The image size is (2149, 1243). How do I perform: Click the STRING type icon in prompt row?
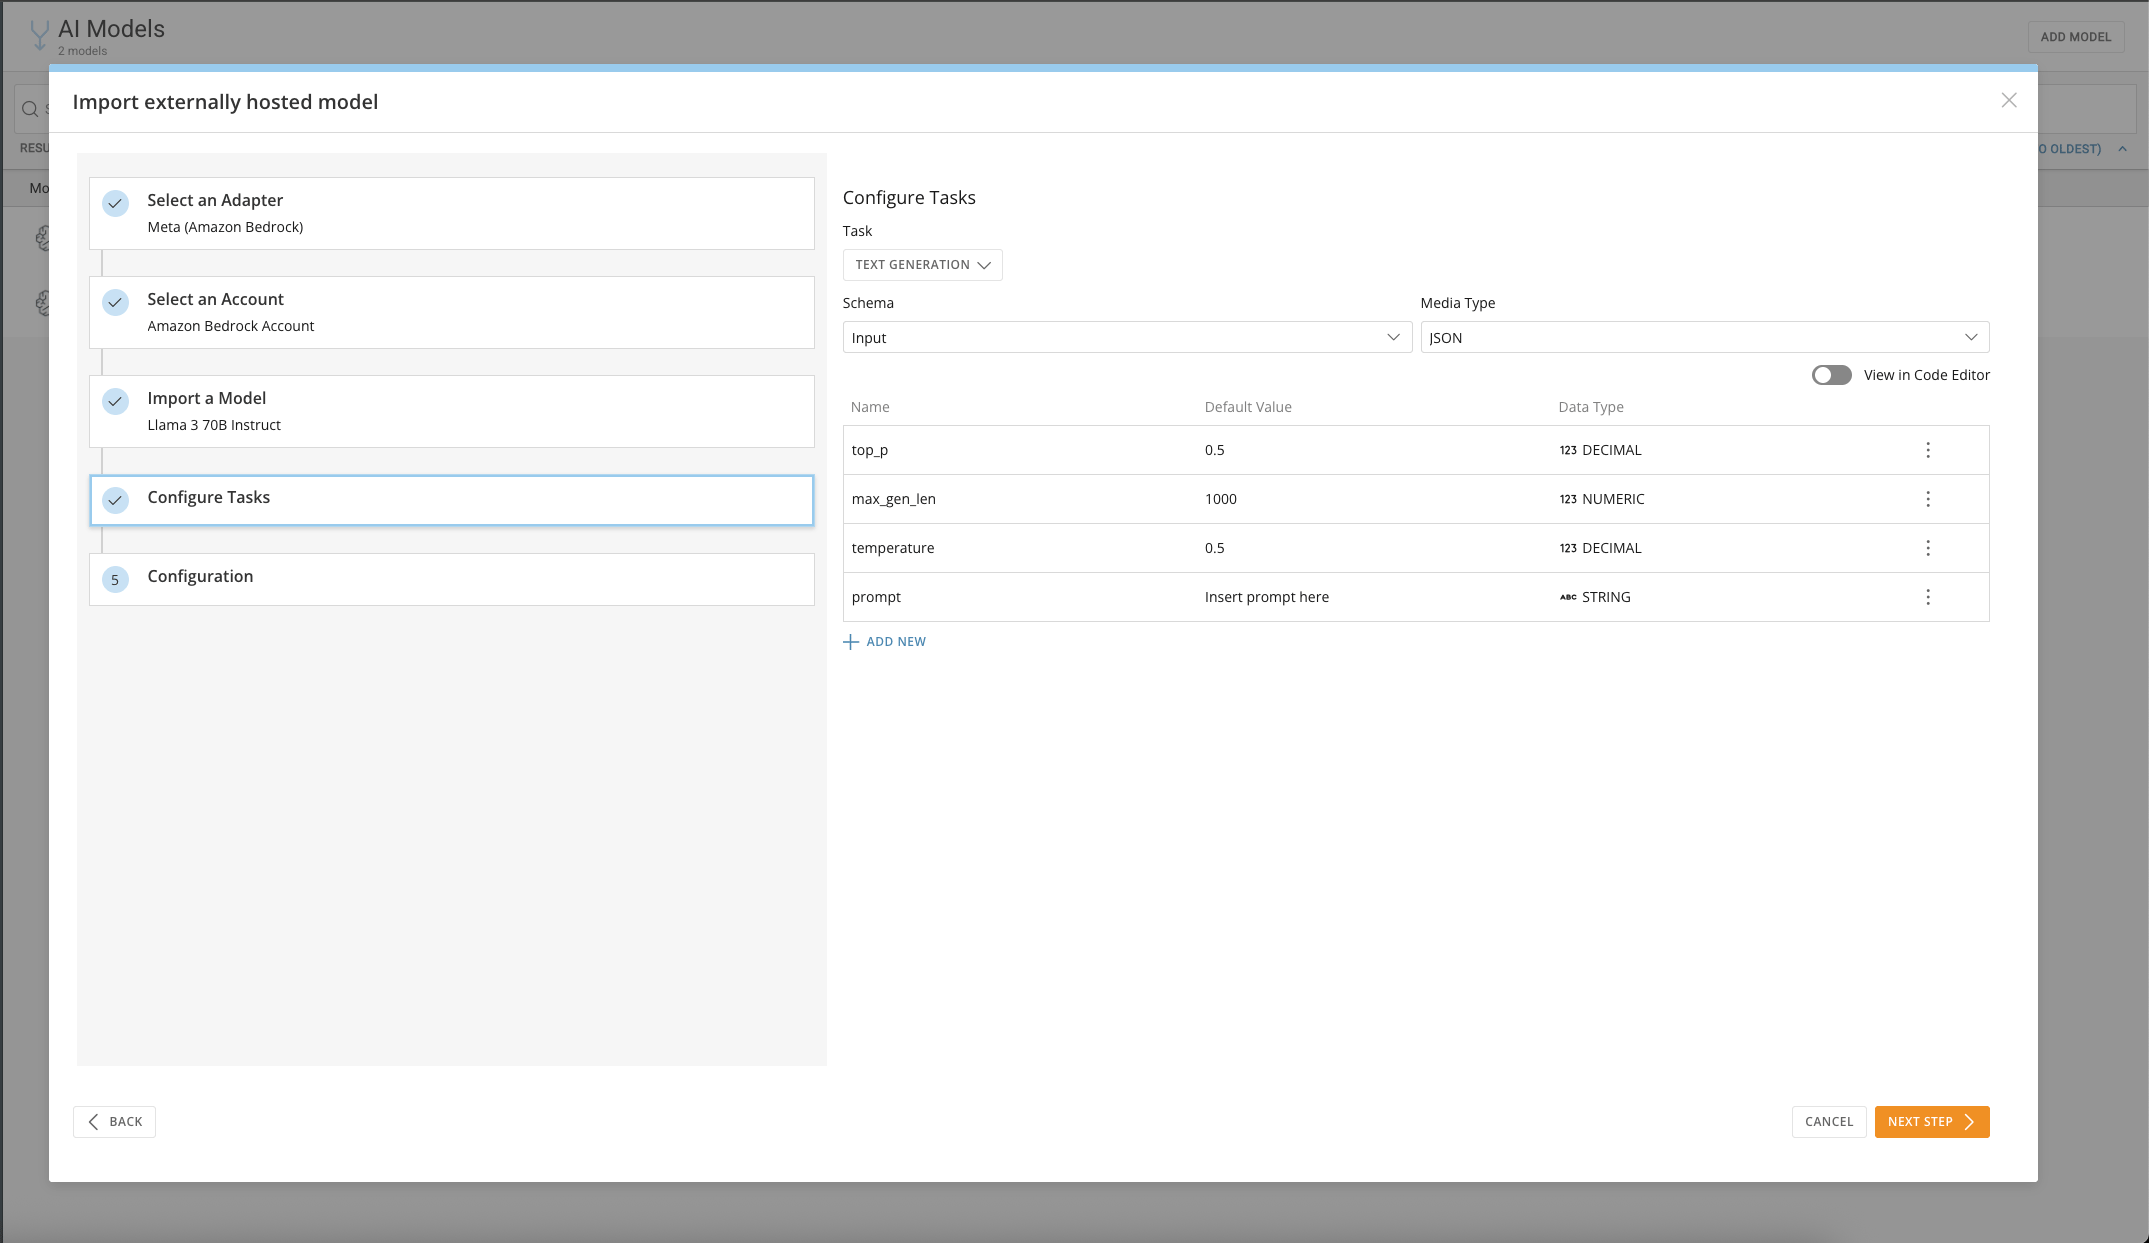pos(1568,597)
